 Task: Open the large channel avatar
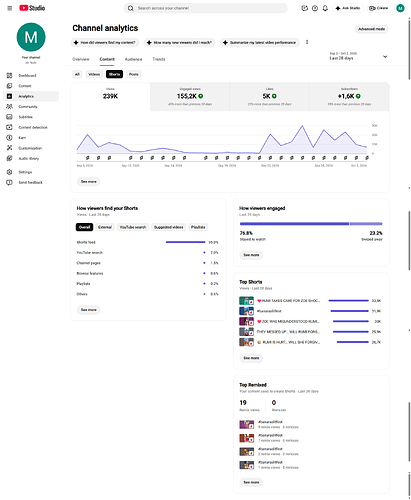tap(31, 37)
